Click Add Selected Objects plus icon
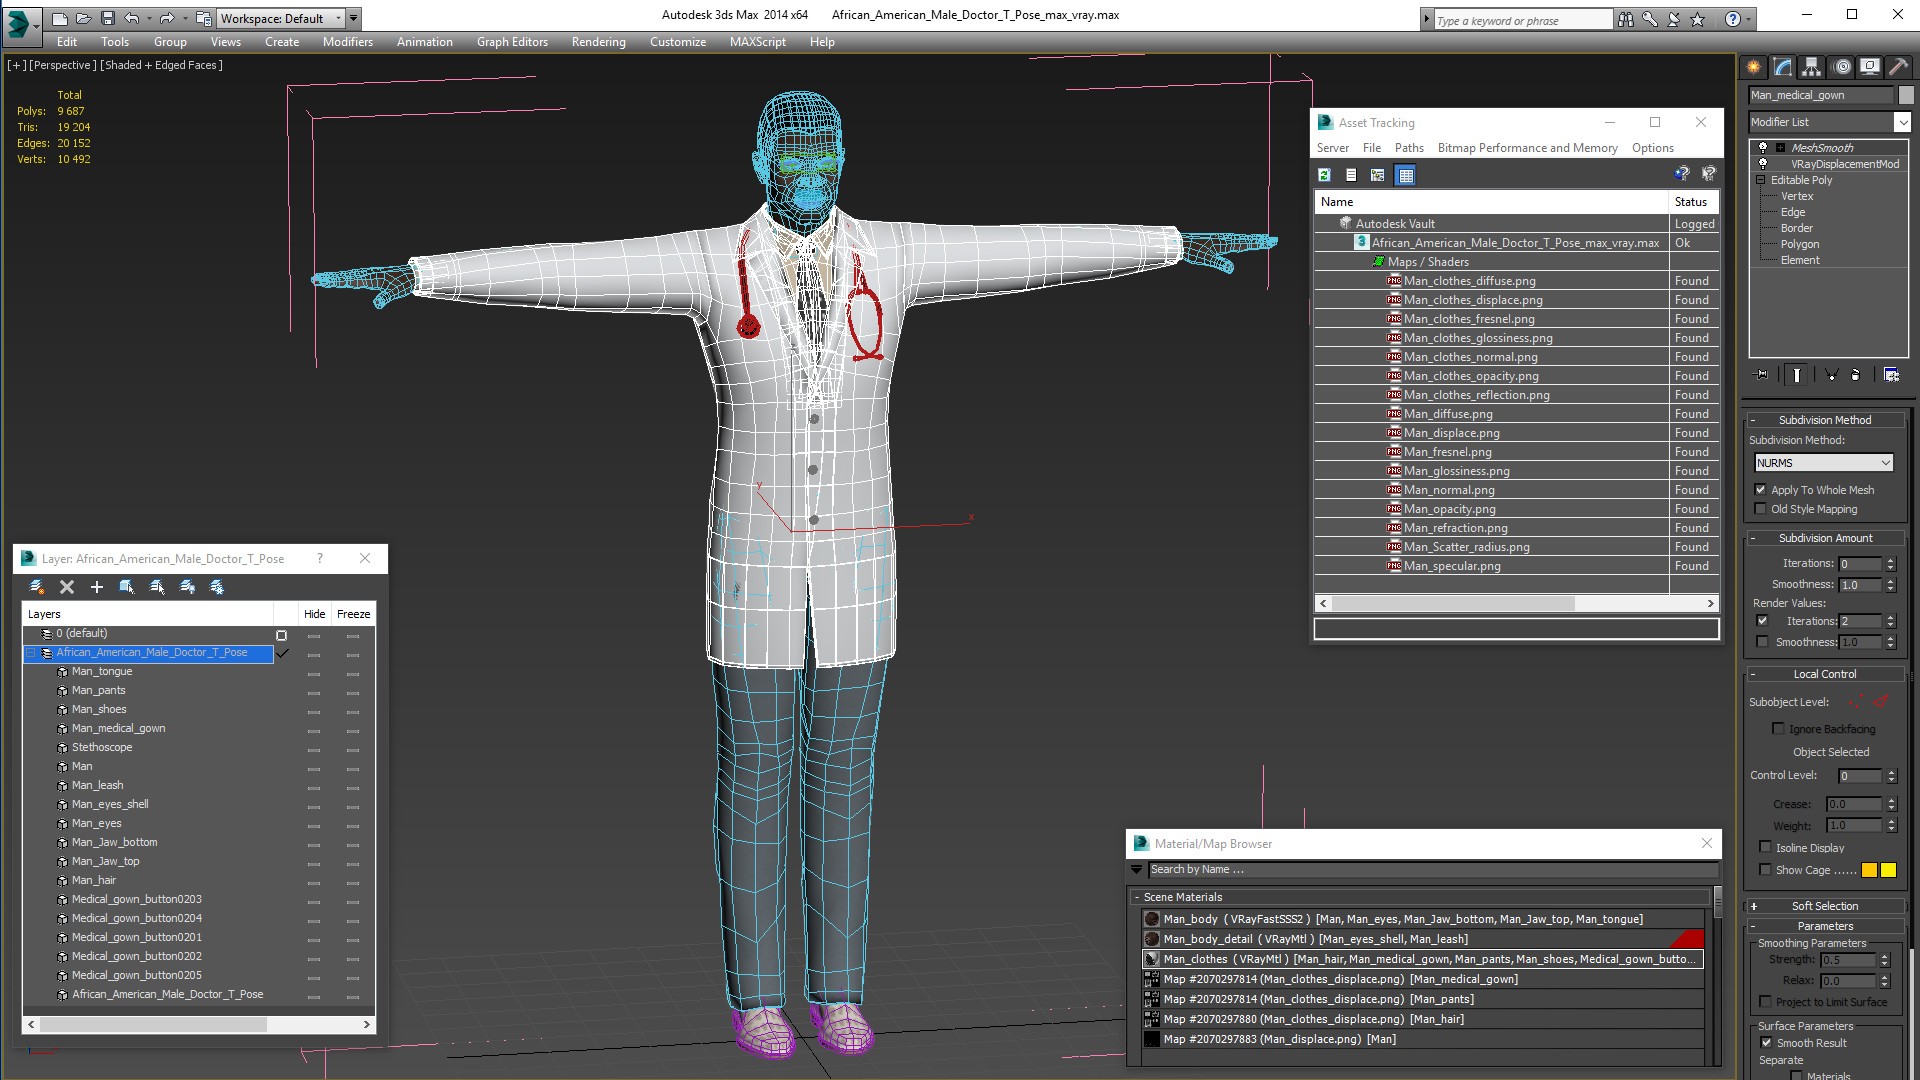This screenshot has width=1920, height=1080. click(x=97, y=587)
